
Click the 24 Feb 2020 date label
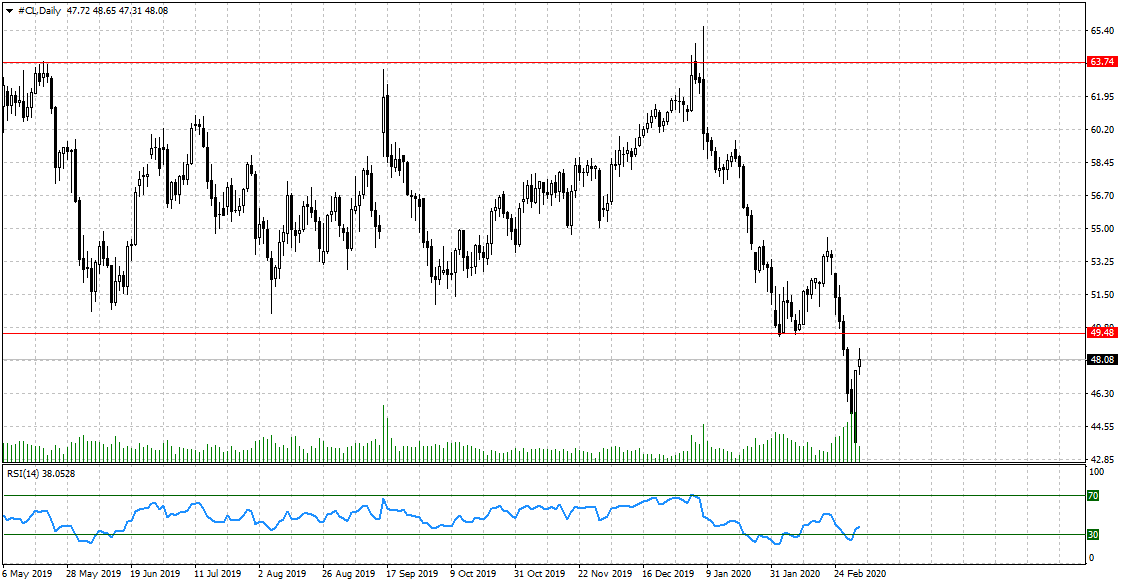pyautogui.click(x=860, y=574)
